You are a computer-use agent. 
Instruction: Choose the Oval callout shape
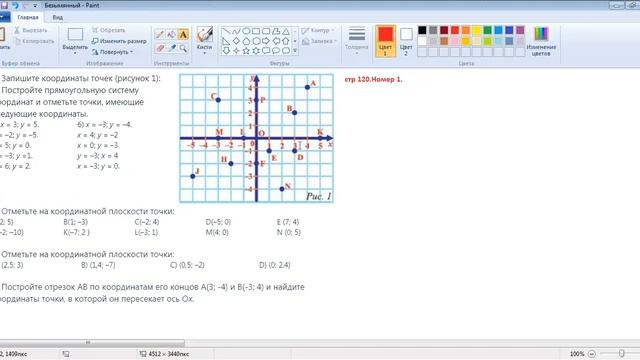point(276,51)
